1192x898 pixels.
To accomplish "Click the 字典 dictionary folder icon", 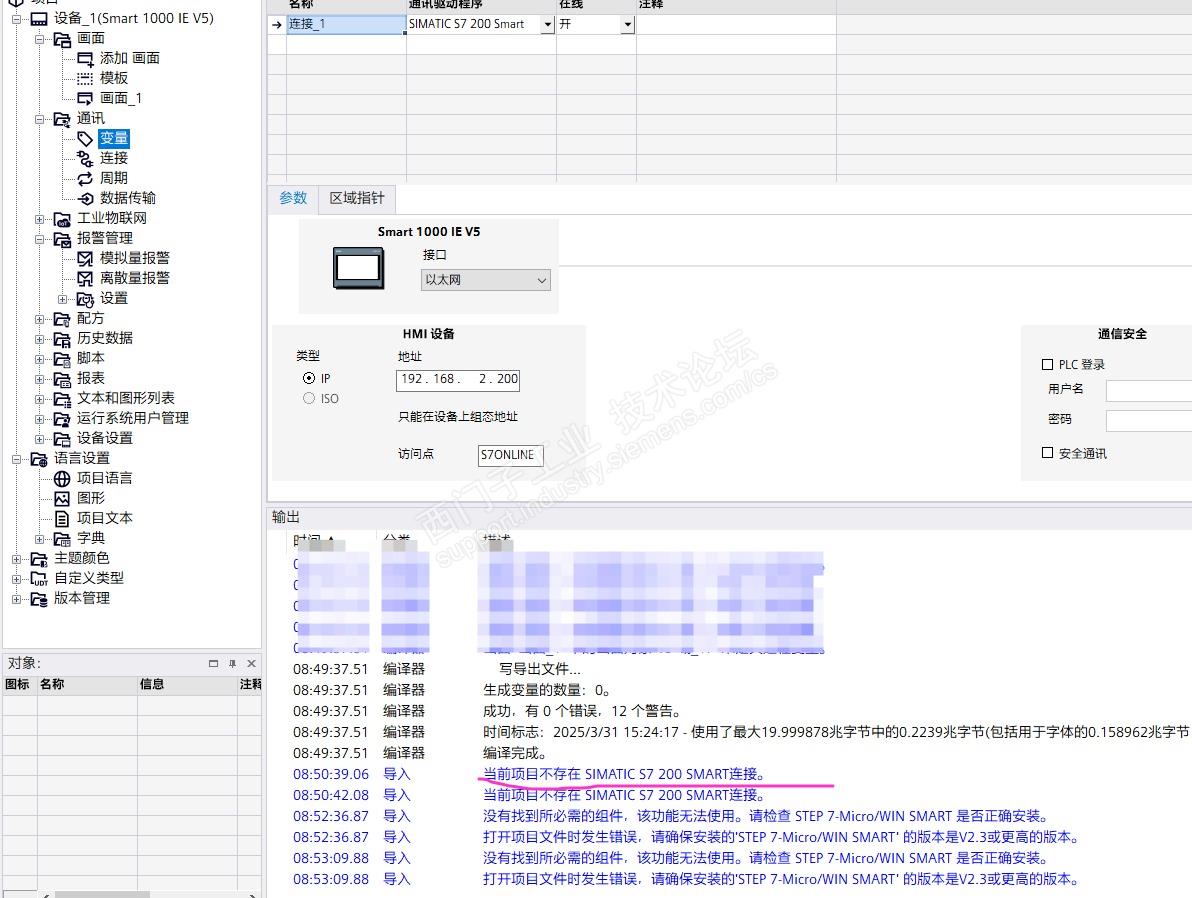I will click(x=62, y=538).
